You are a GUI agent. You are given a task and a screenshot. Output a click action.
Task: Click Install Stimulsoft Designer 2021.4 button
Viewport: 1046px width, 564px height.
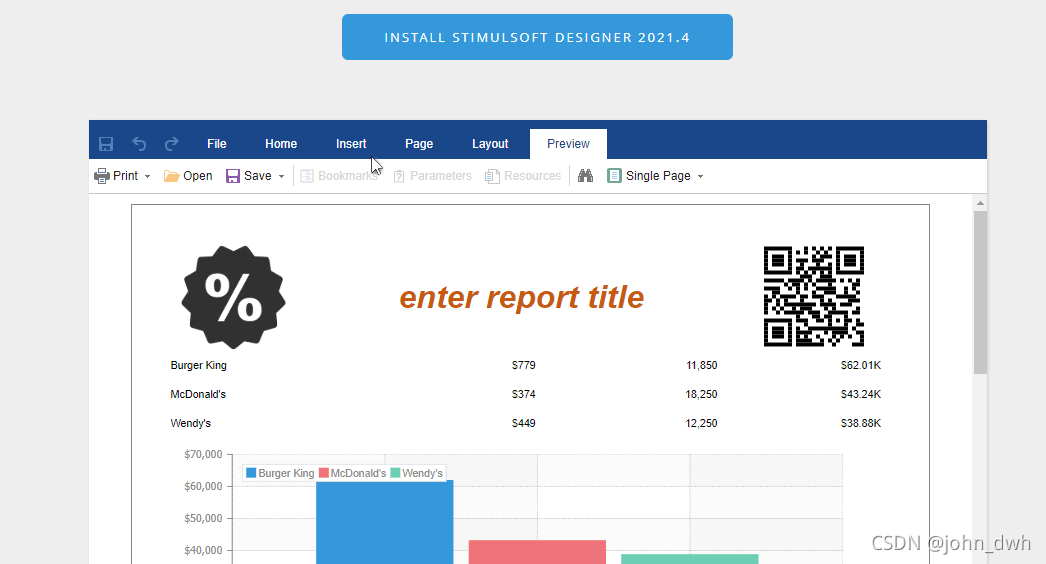click(x=538, y=37)
